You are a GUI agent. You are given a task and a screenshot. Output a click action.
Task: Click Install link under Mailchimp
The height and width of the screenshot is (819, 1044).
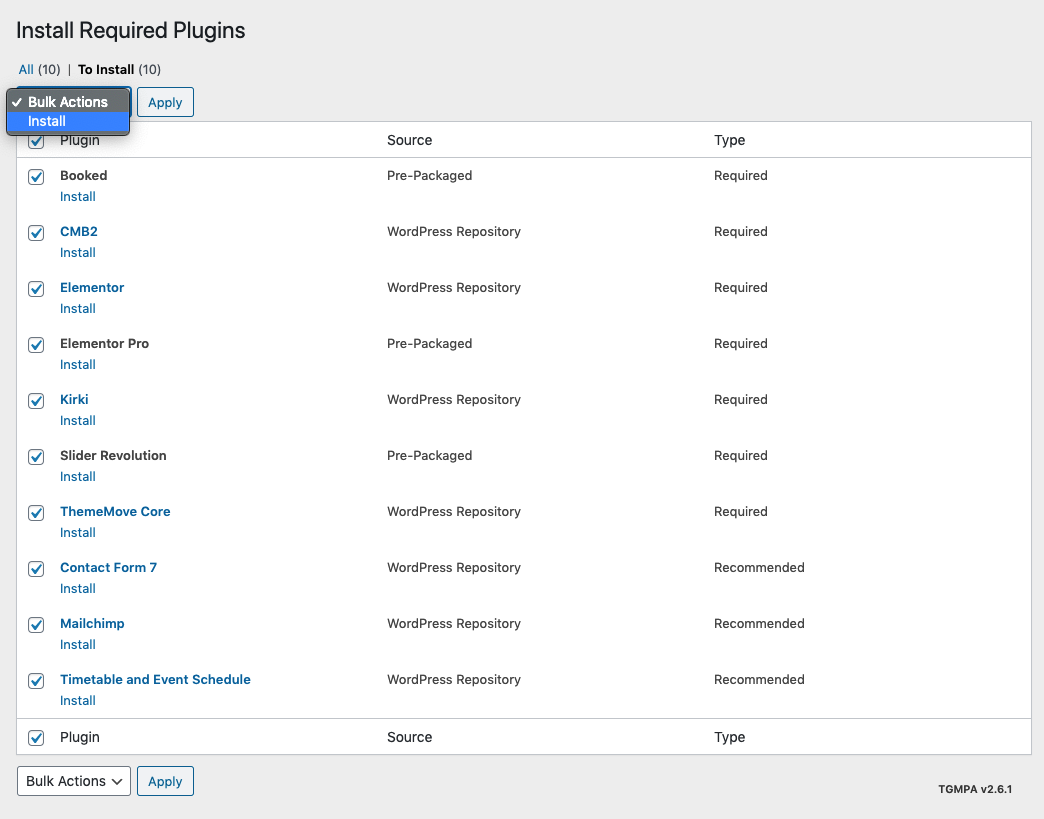pyautogui.click(x=78, y=644)
